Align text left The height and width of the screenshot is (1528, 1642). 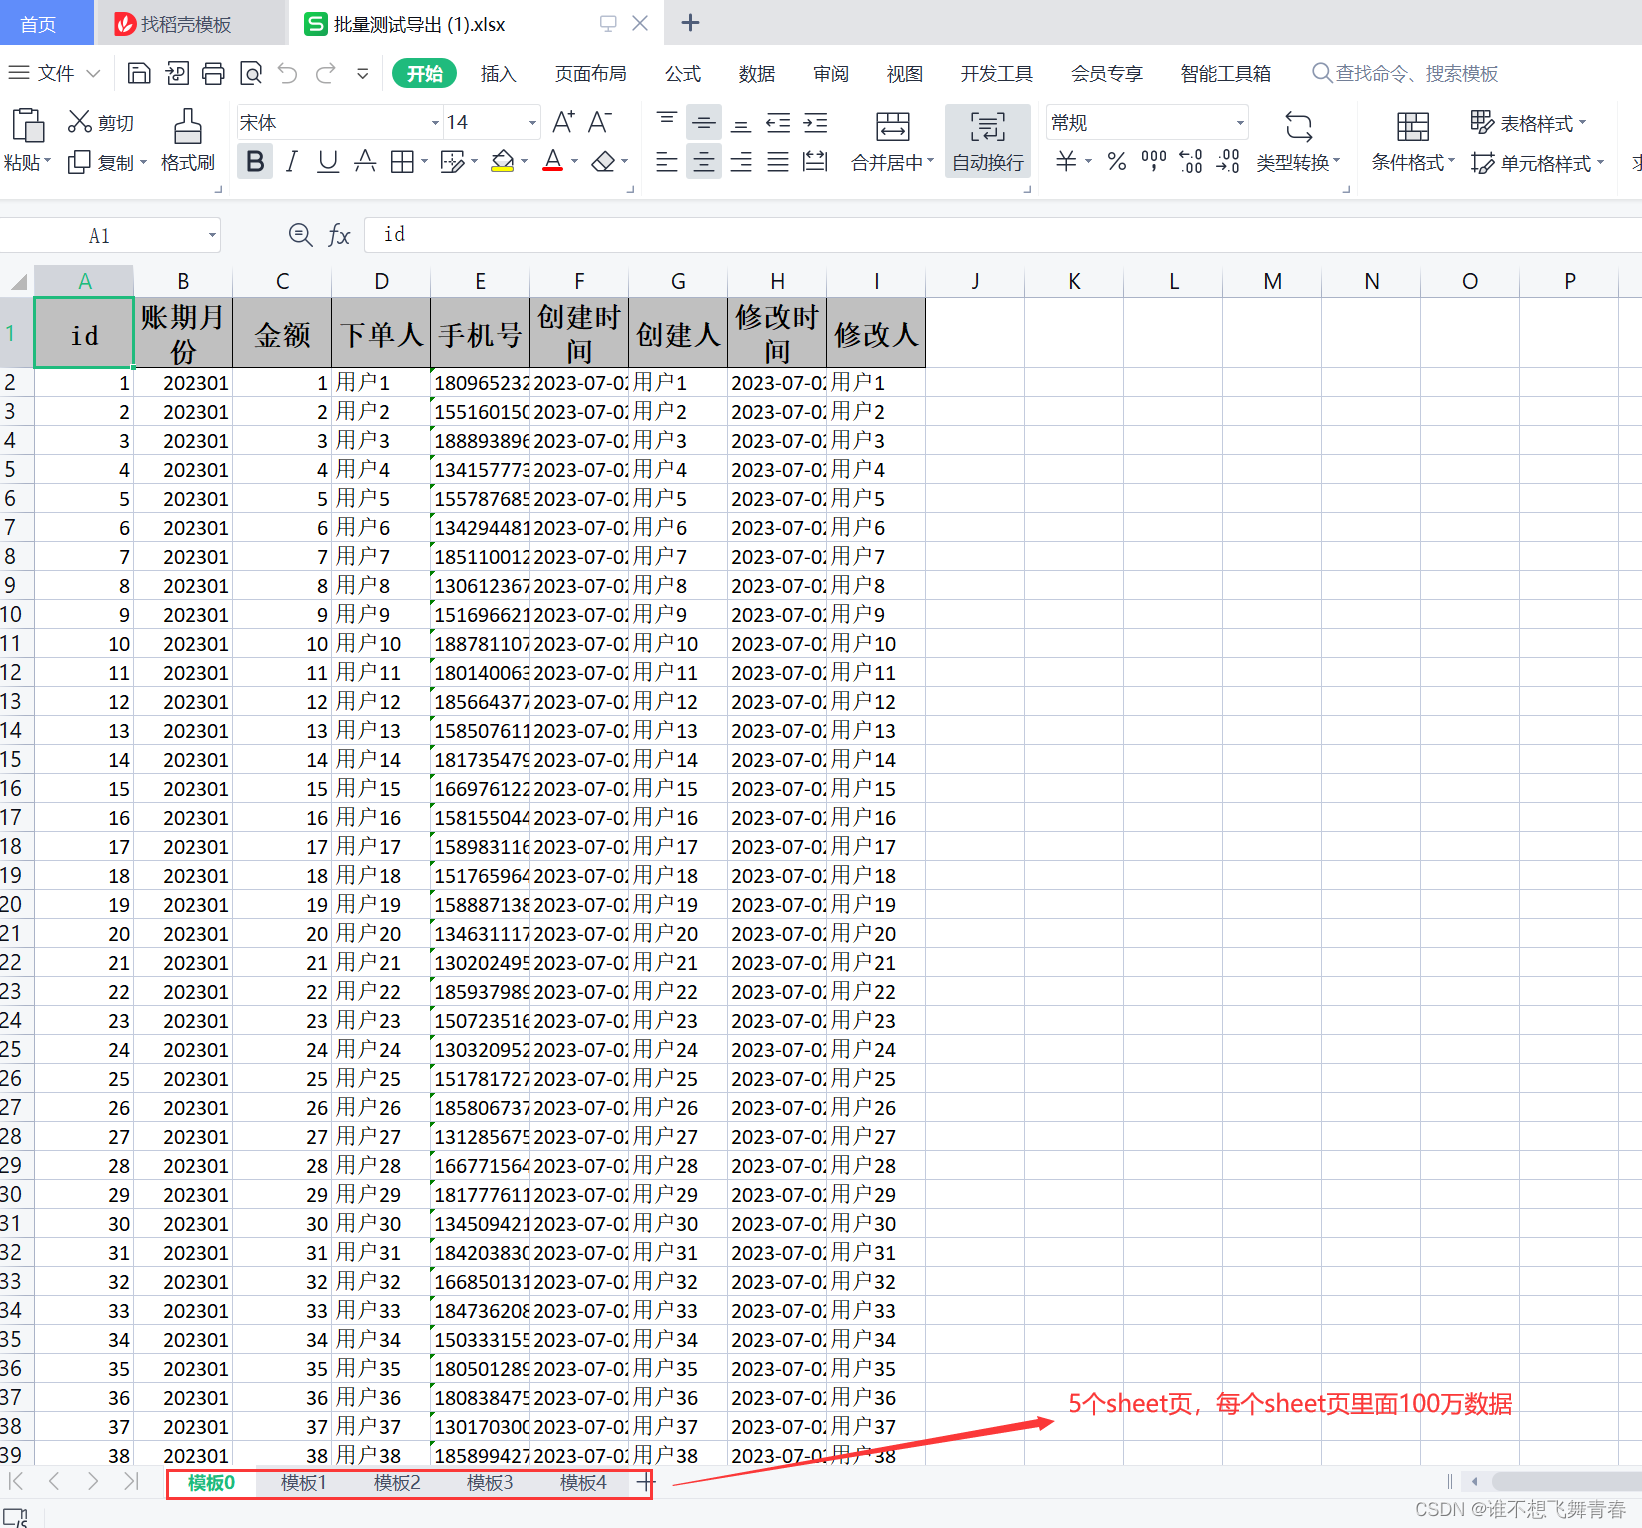[667, 161]
